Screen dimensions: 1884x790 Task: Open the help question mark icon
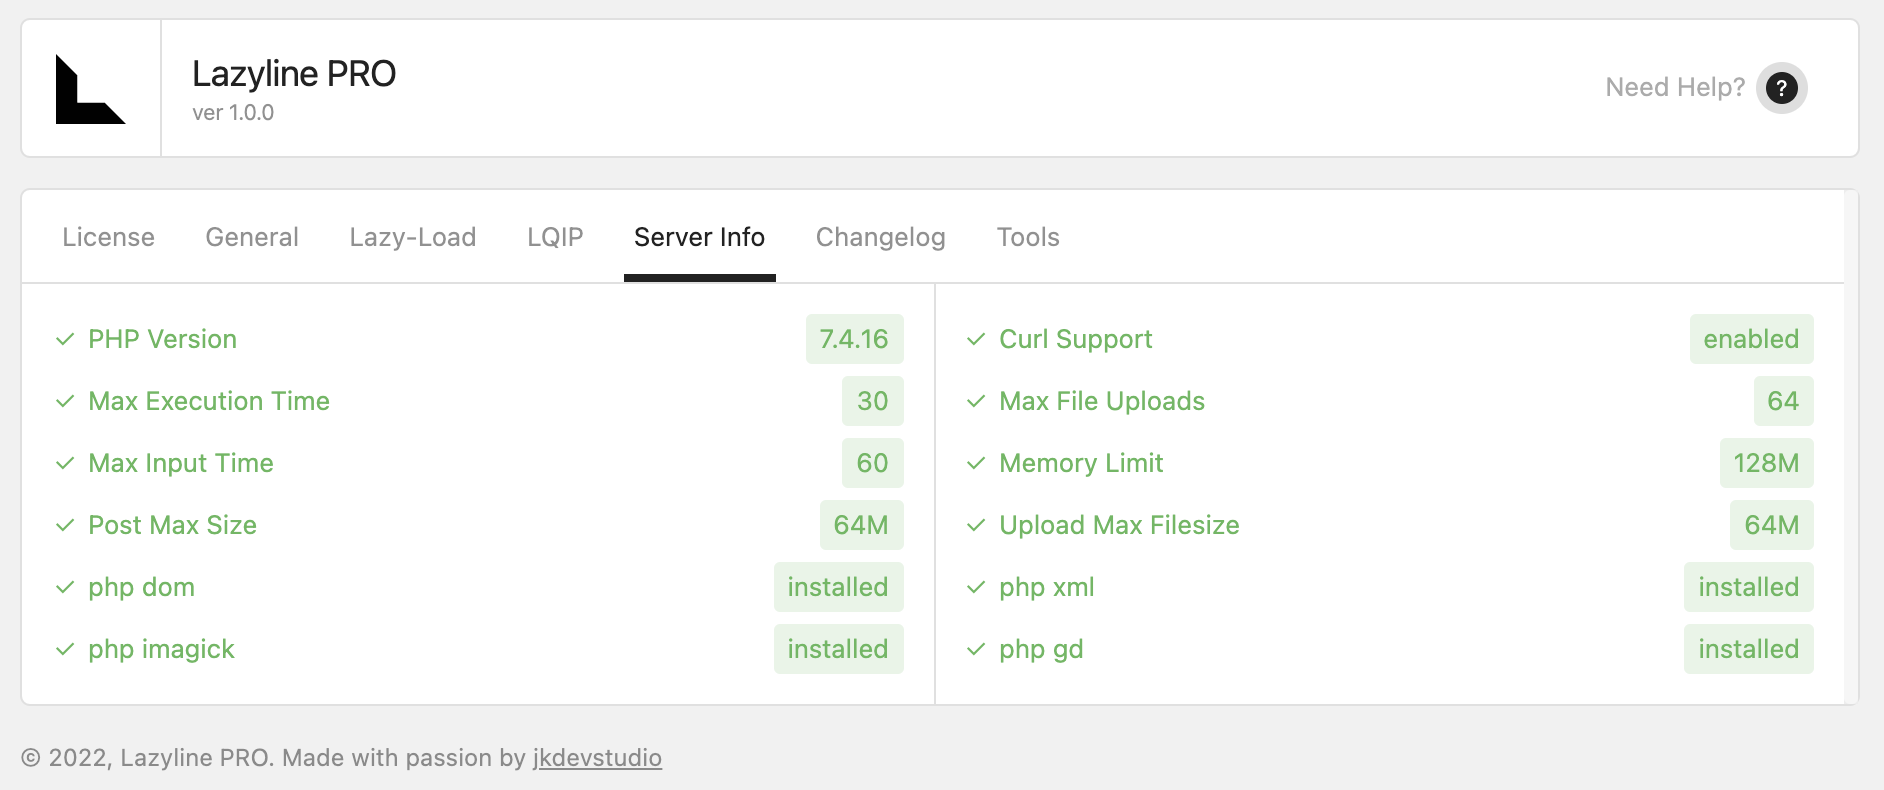(x=1781, y=88)
